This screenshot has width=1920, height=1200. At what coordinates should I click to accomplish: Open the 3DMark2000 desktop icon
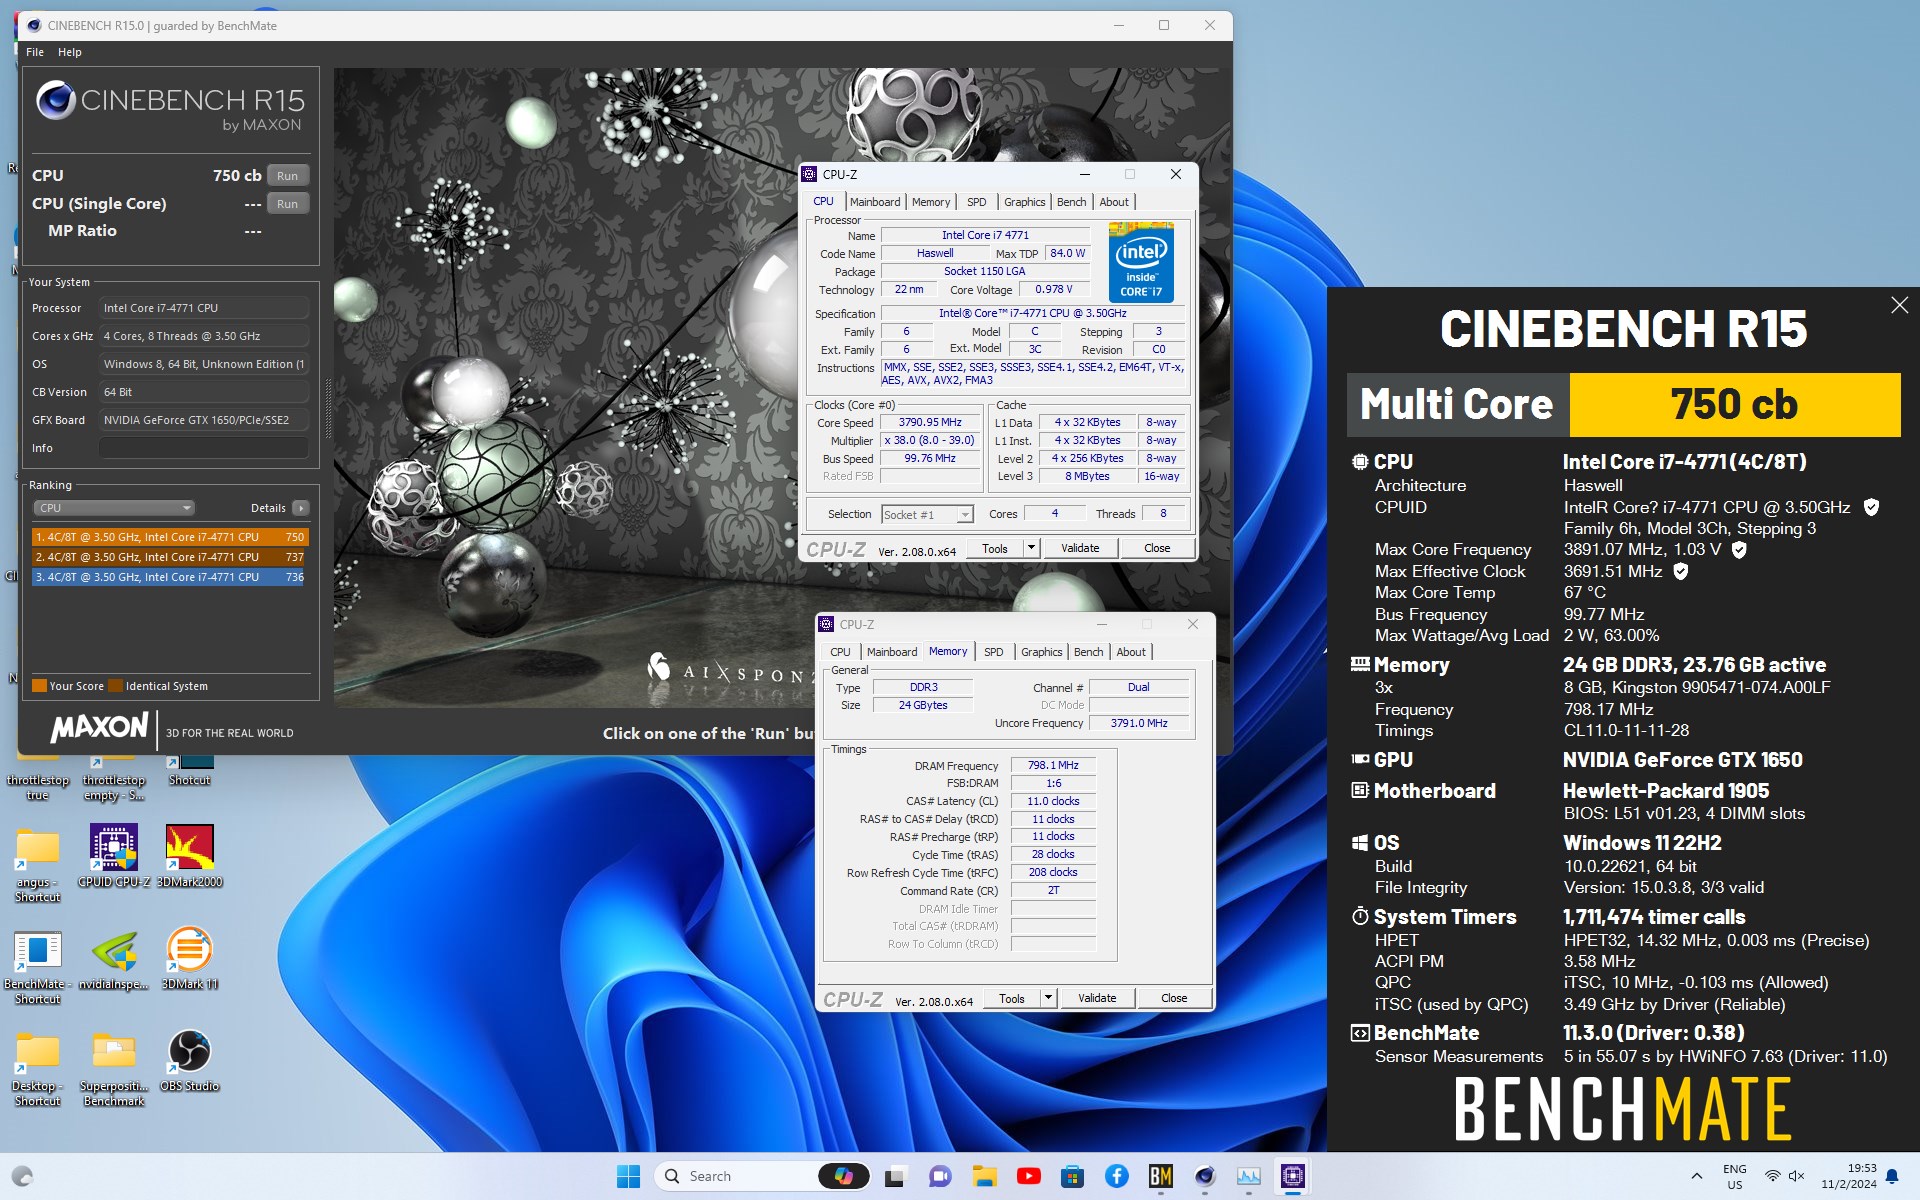pos(190,855)
